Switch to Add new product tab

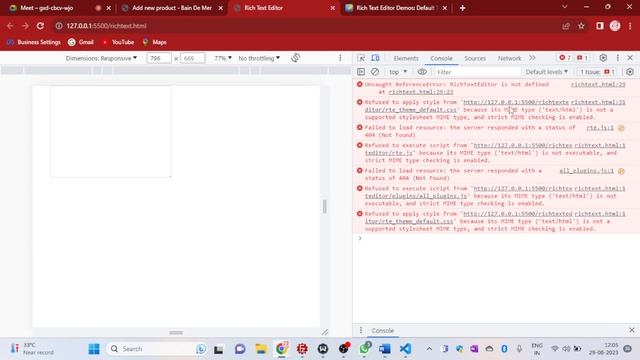[172, 8]
